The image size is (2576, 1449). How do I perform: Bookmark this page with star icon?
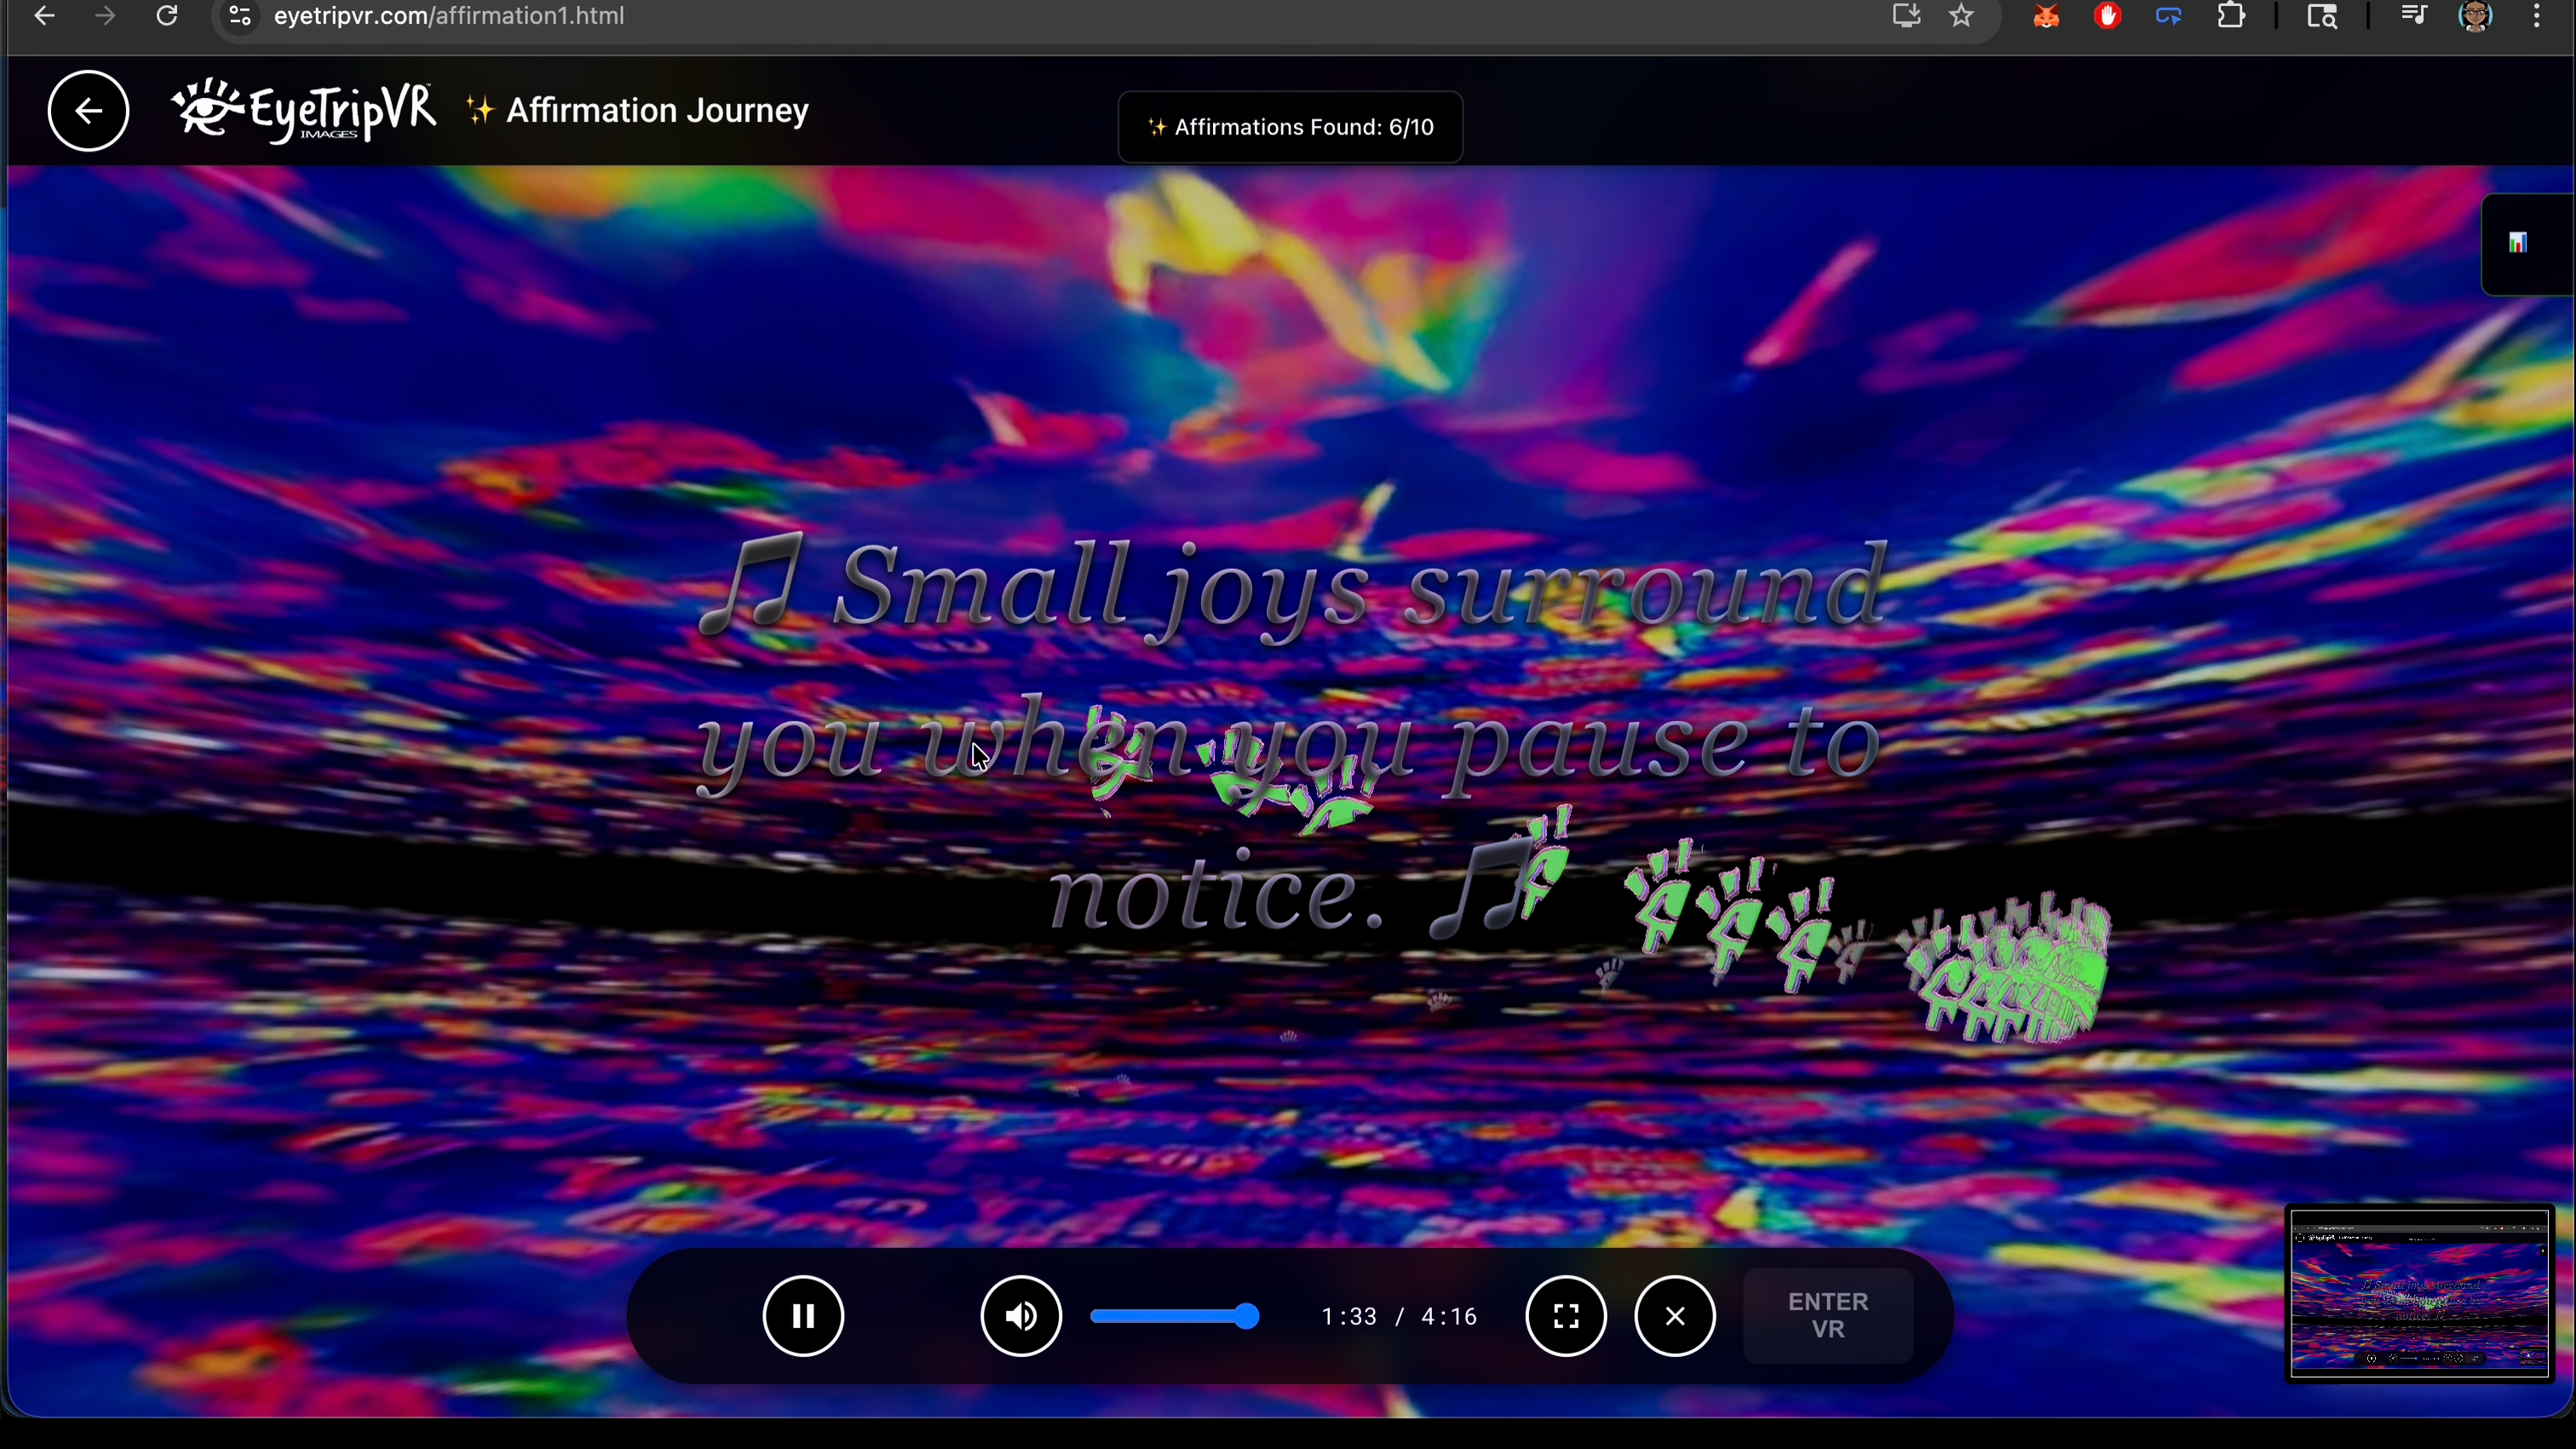[x=1962, y=16]
